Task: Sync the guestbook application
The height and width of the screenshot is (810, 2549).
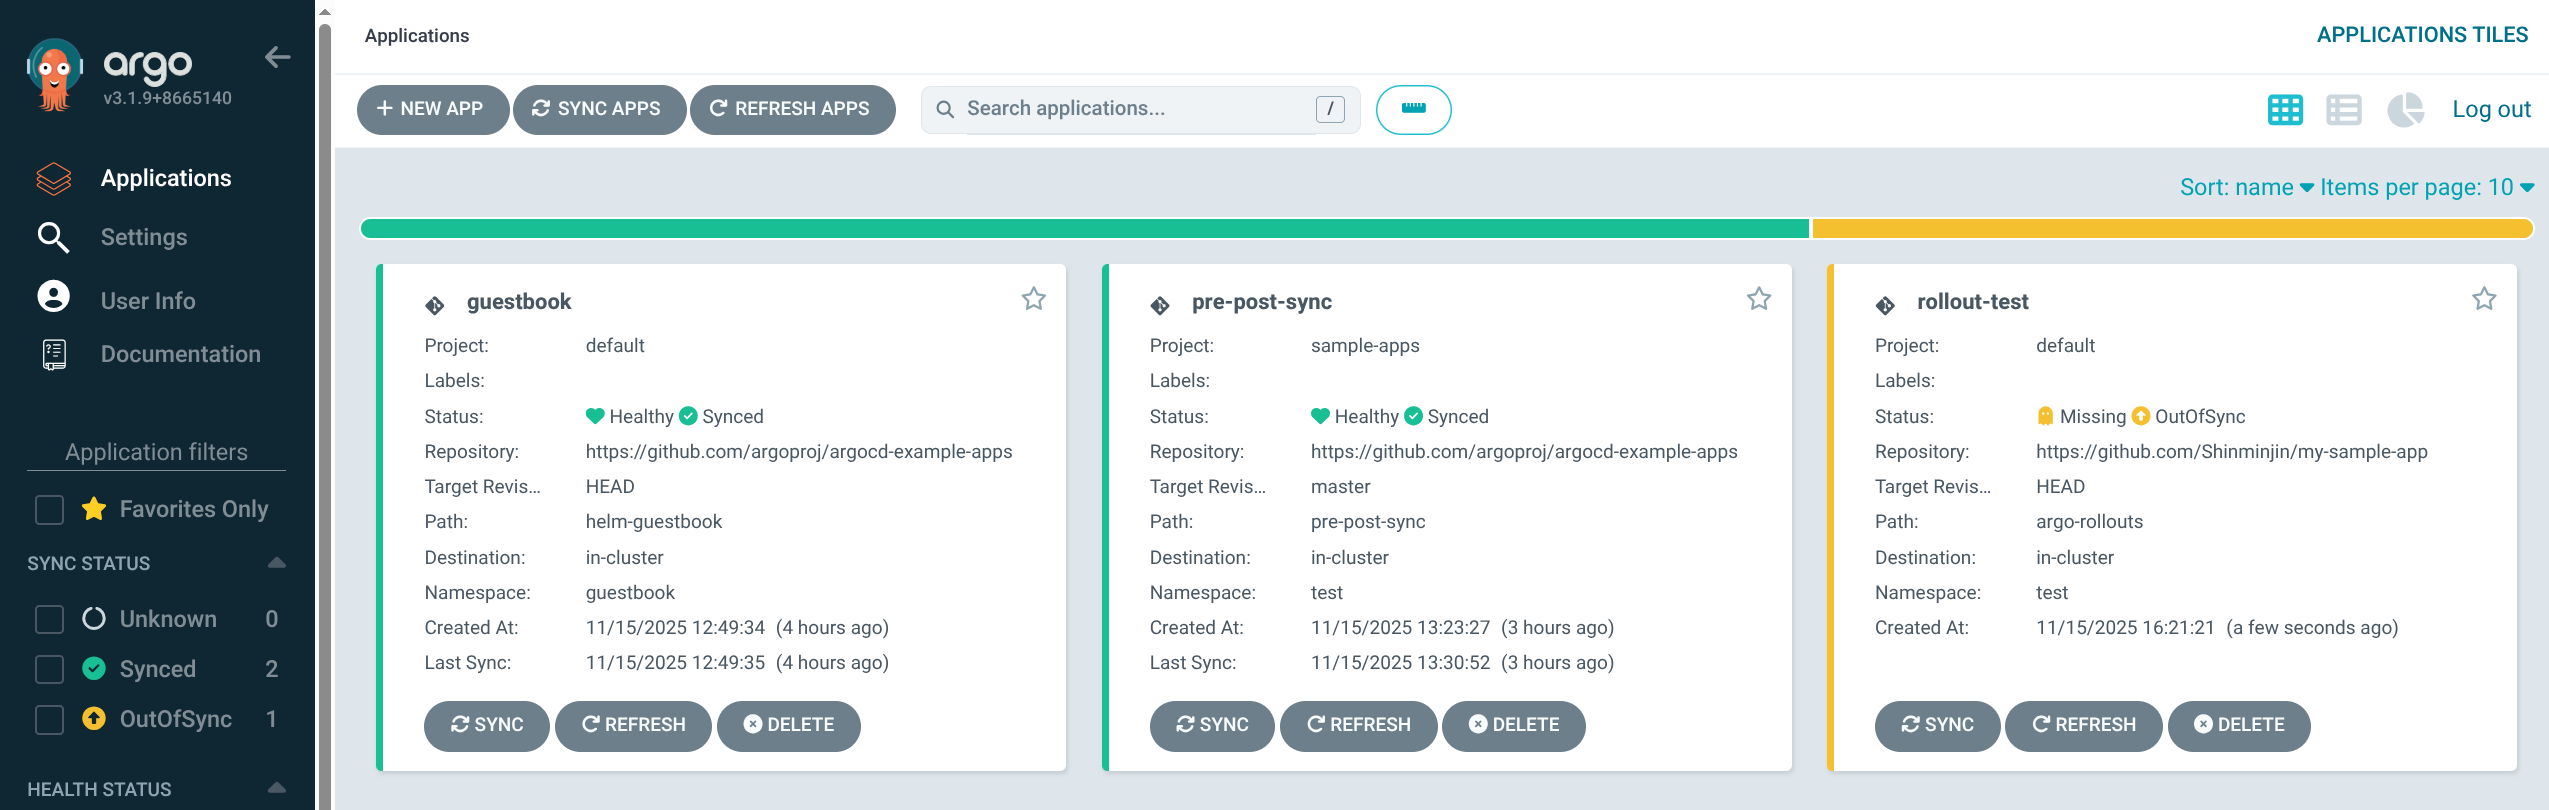Action: (x=487, y=725)
